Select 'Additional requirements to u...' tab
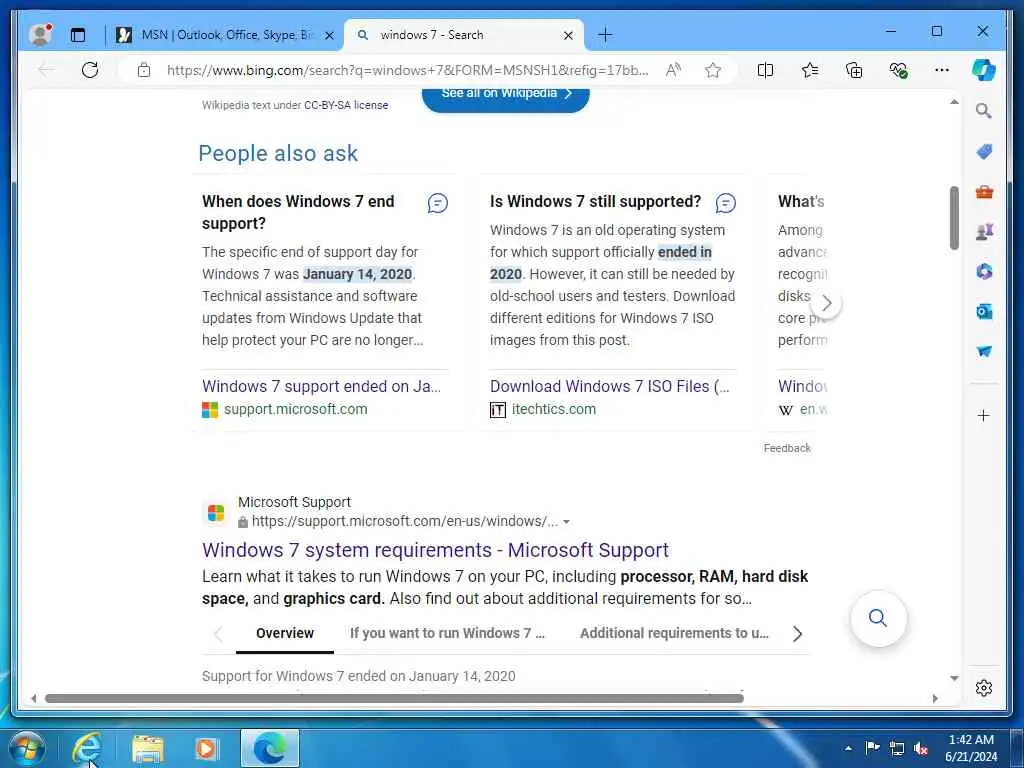The width and height of the screenshot is (1024, 768). 674,633
